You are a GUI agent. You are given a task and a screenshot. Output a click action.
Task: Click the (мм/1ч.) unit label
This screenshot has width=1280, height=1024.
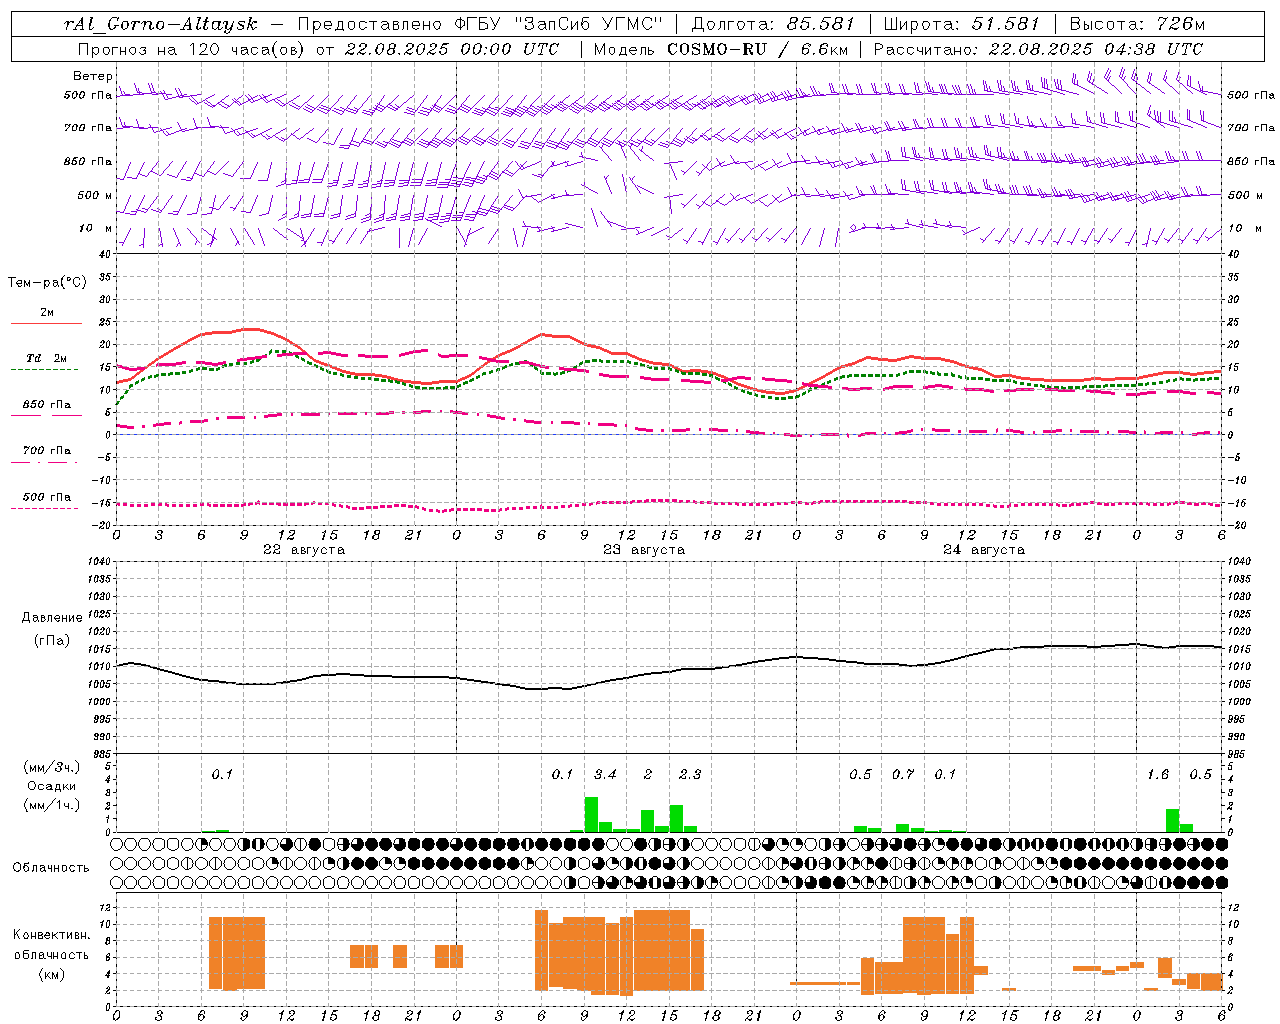click(x=52, y=805)
